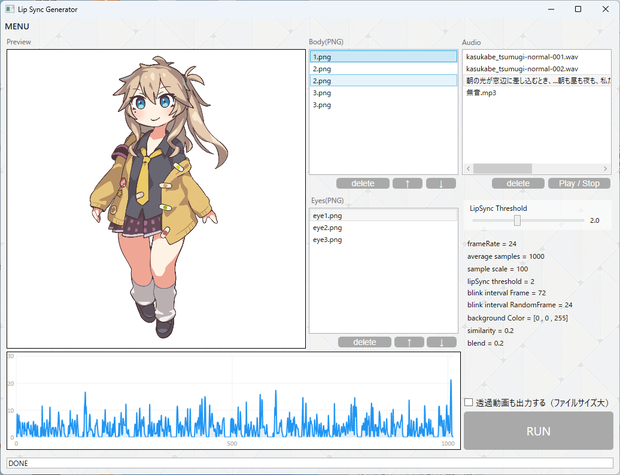Move selected Eyes item up
Viewport: 620px width, 475px height.
point(409,342)
